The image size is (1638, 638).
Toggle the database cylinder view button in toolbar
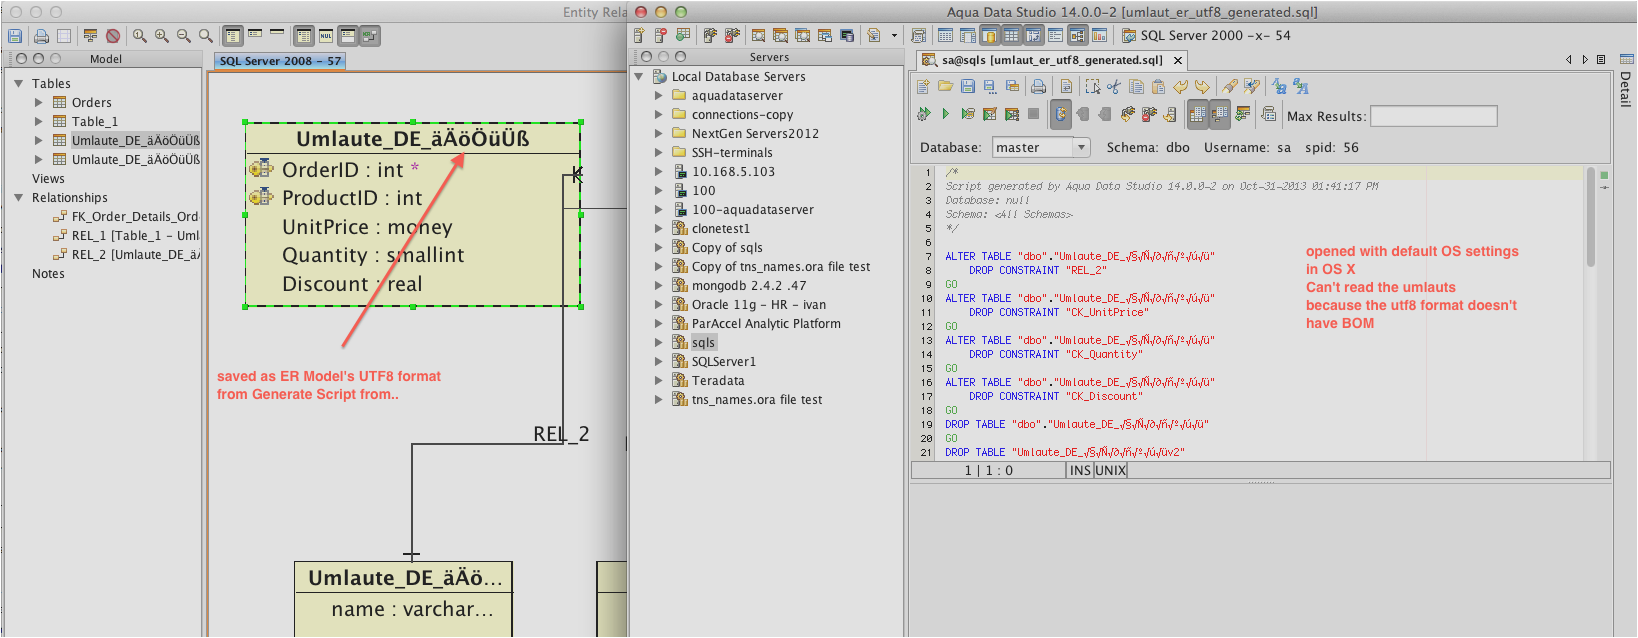[x=989, y=36]
